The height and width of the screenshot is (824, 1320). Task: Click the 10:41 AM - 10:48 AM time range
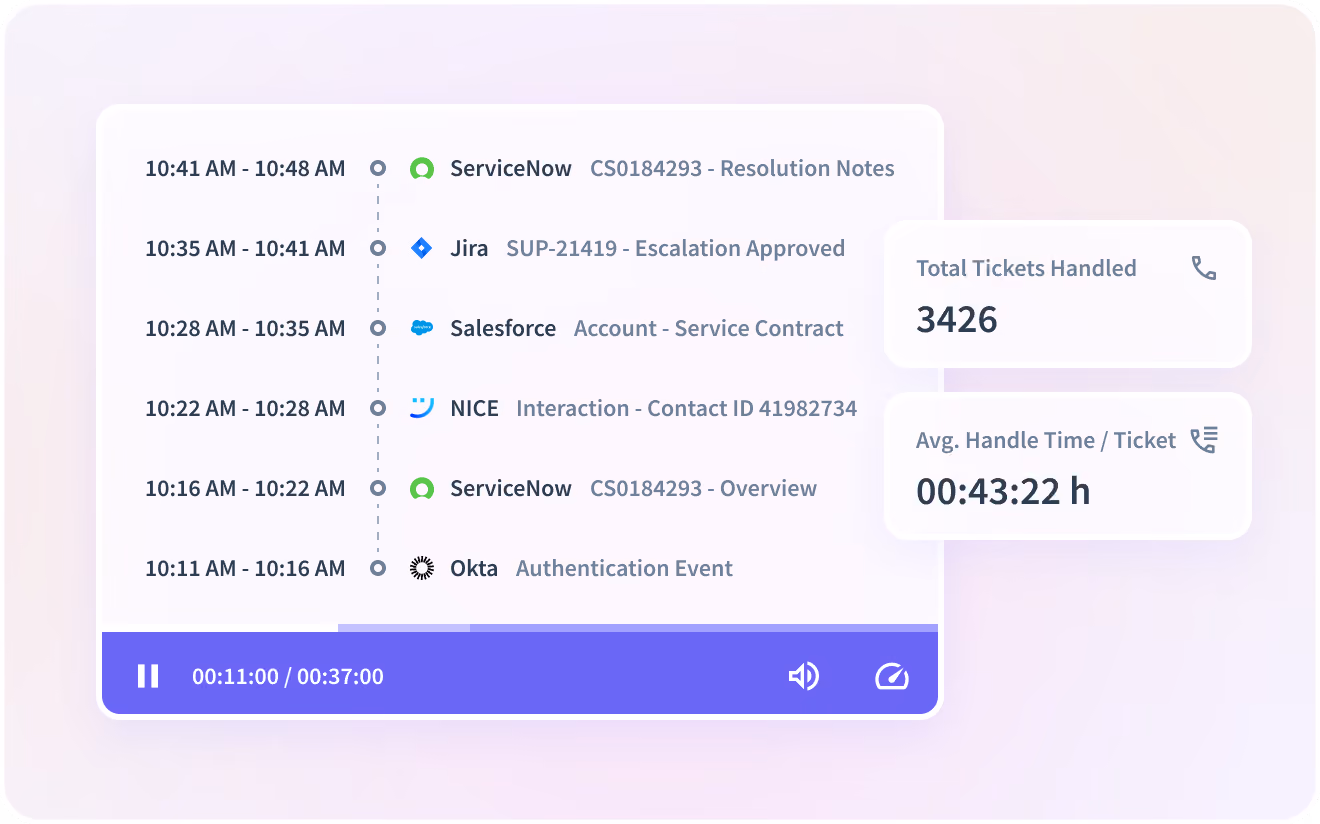point(245,168)
